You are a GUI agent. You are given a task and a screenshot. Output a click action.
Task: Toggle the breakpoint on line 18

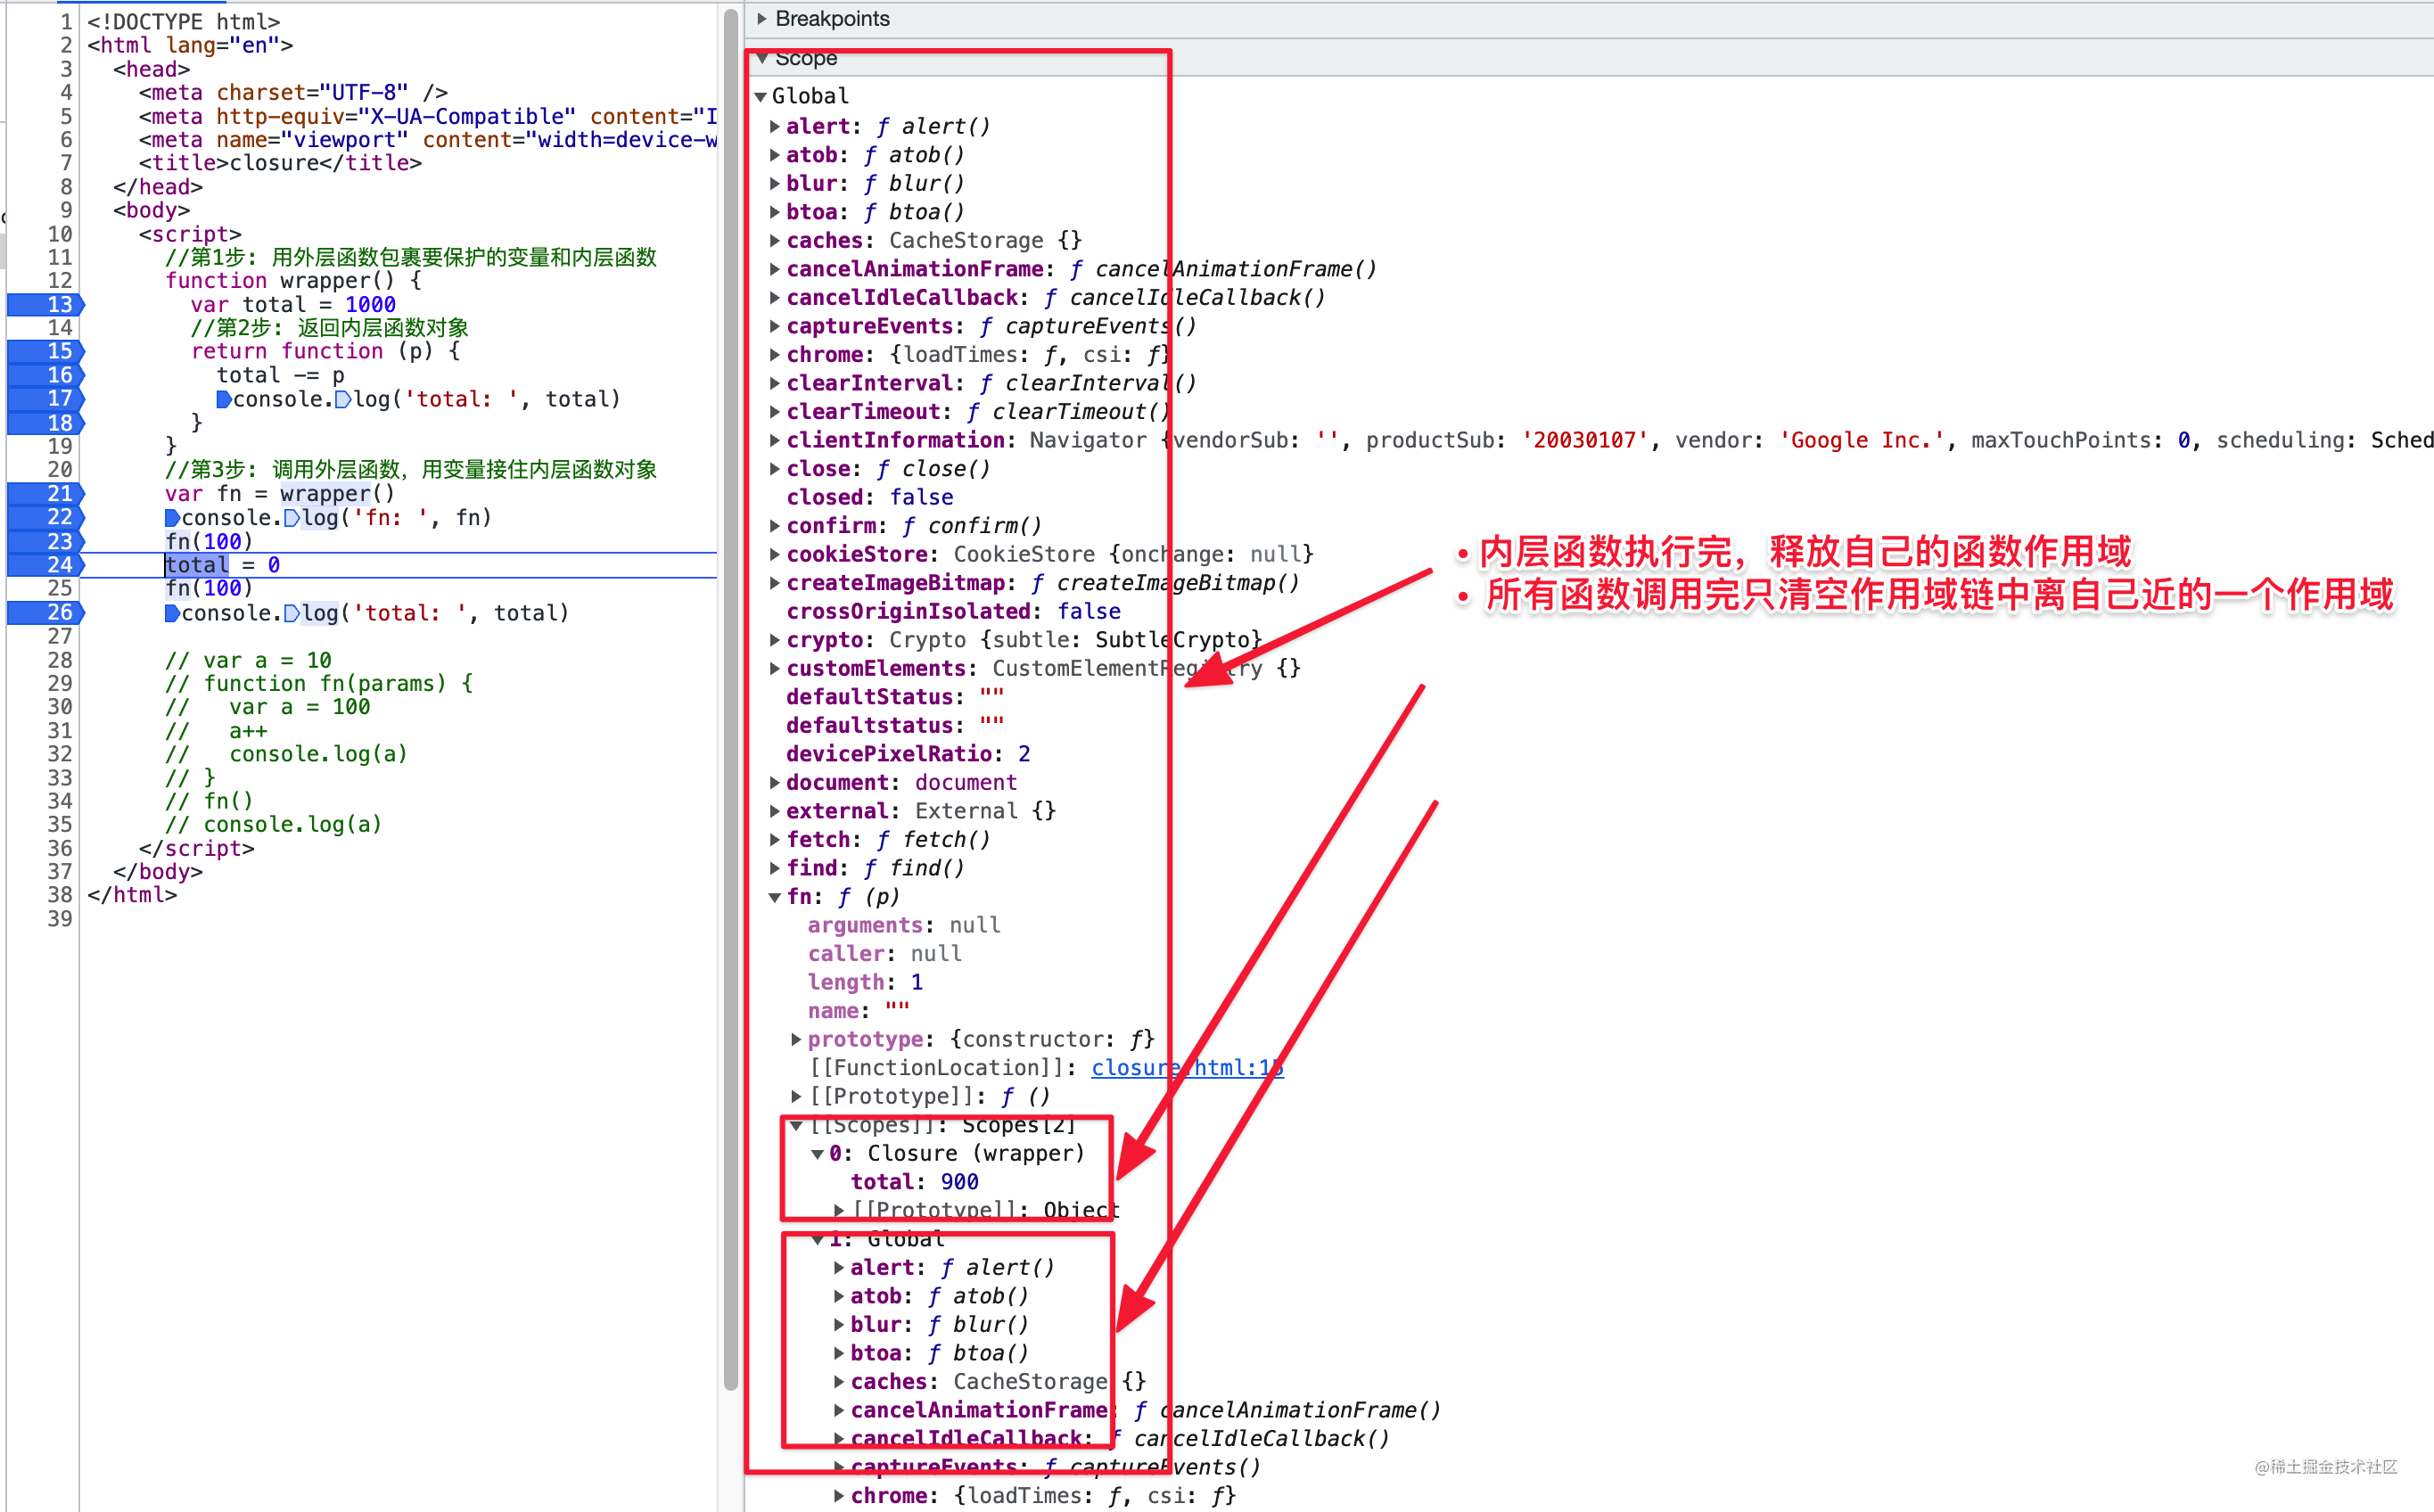pyautogui.click(x=45, y=422)
